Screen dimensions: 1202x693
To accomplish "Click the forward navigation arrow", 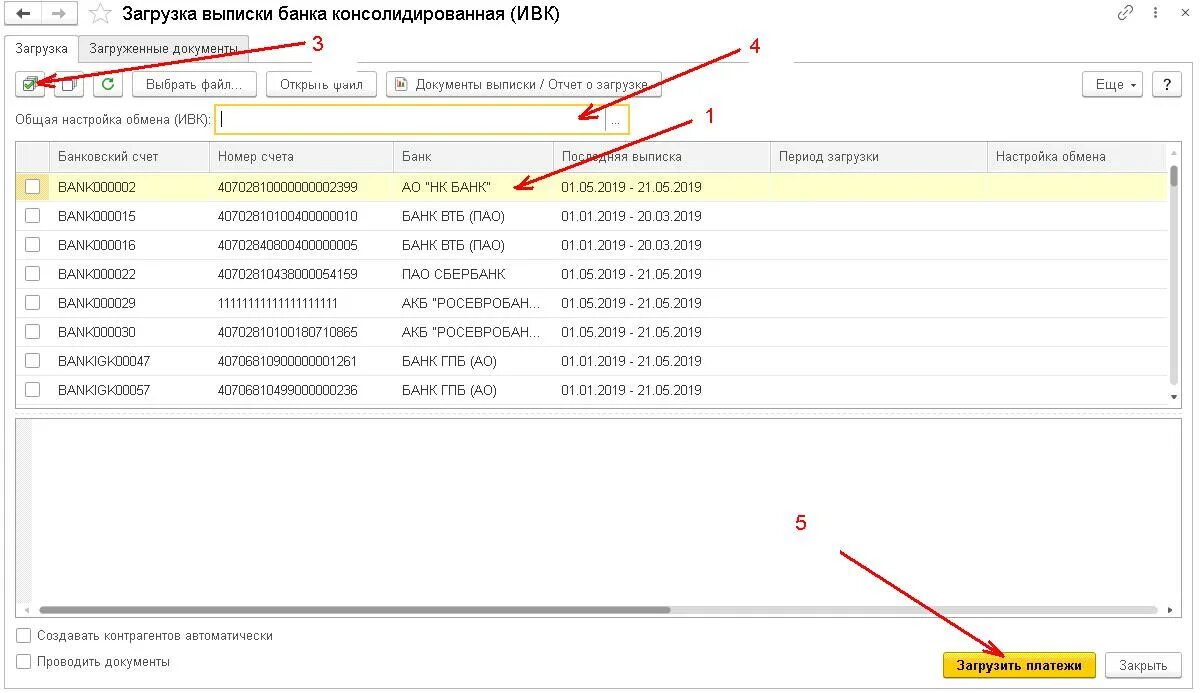I will pos(58,14).
